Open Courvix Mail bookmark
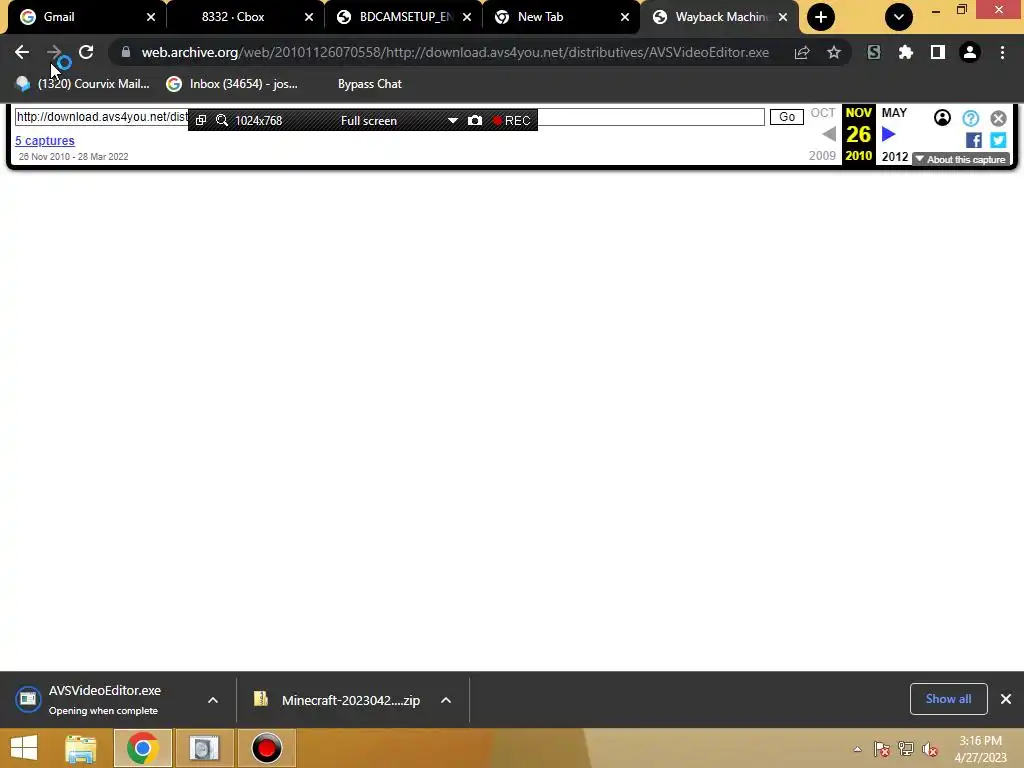The width and height of the screenshot is (1024, 768). tap(82, 84)
